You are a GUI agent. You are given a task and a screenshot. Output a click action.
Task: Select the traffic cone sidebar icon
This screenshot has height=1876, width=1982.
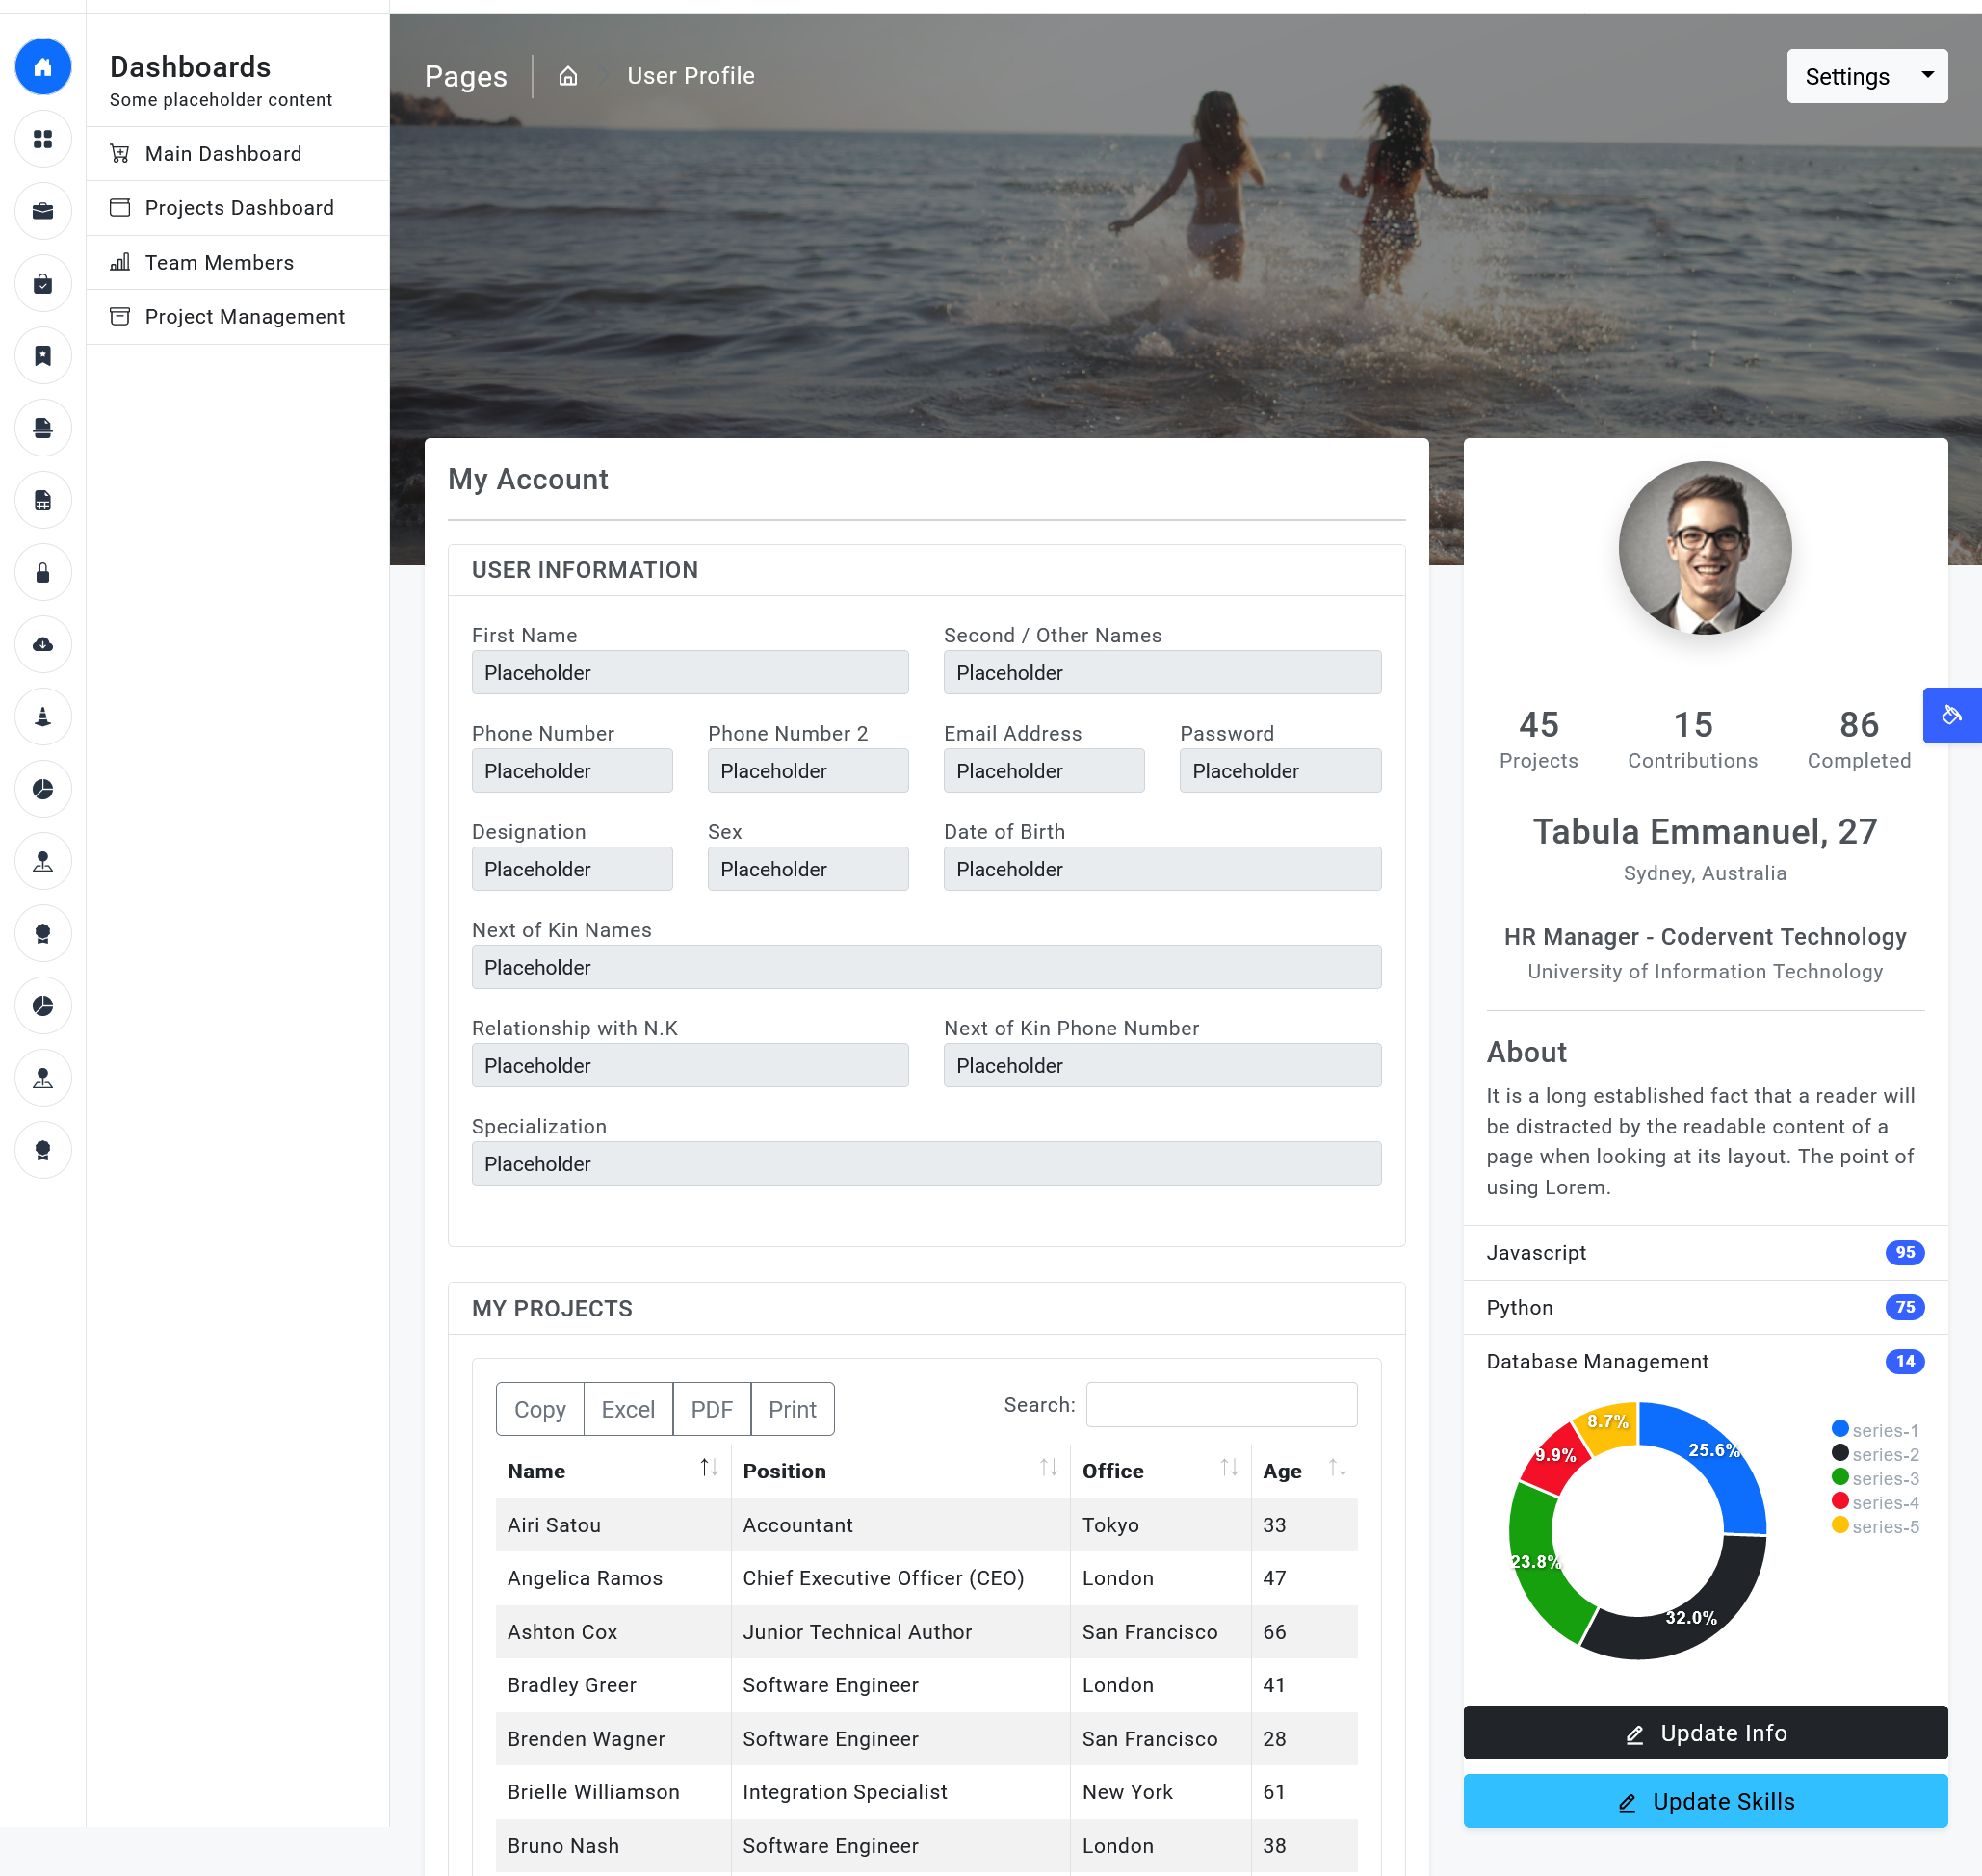coord(43,717)
